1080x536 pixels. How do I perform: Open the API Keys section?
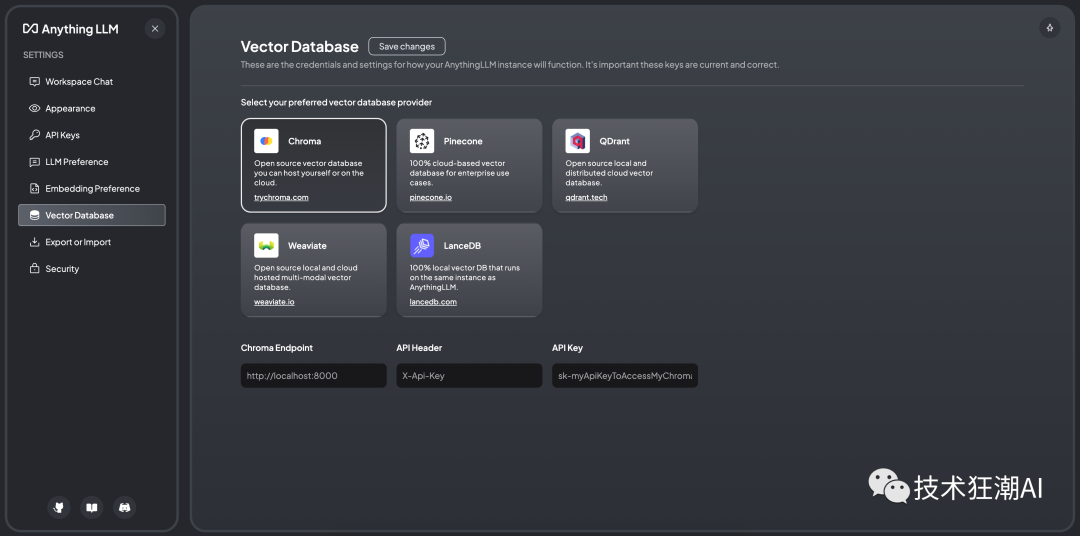pos(62,135)
